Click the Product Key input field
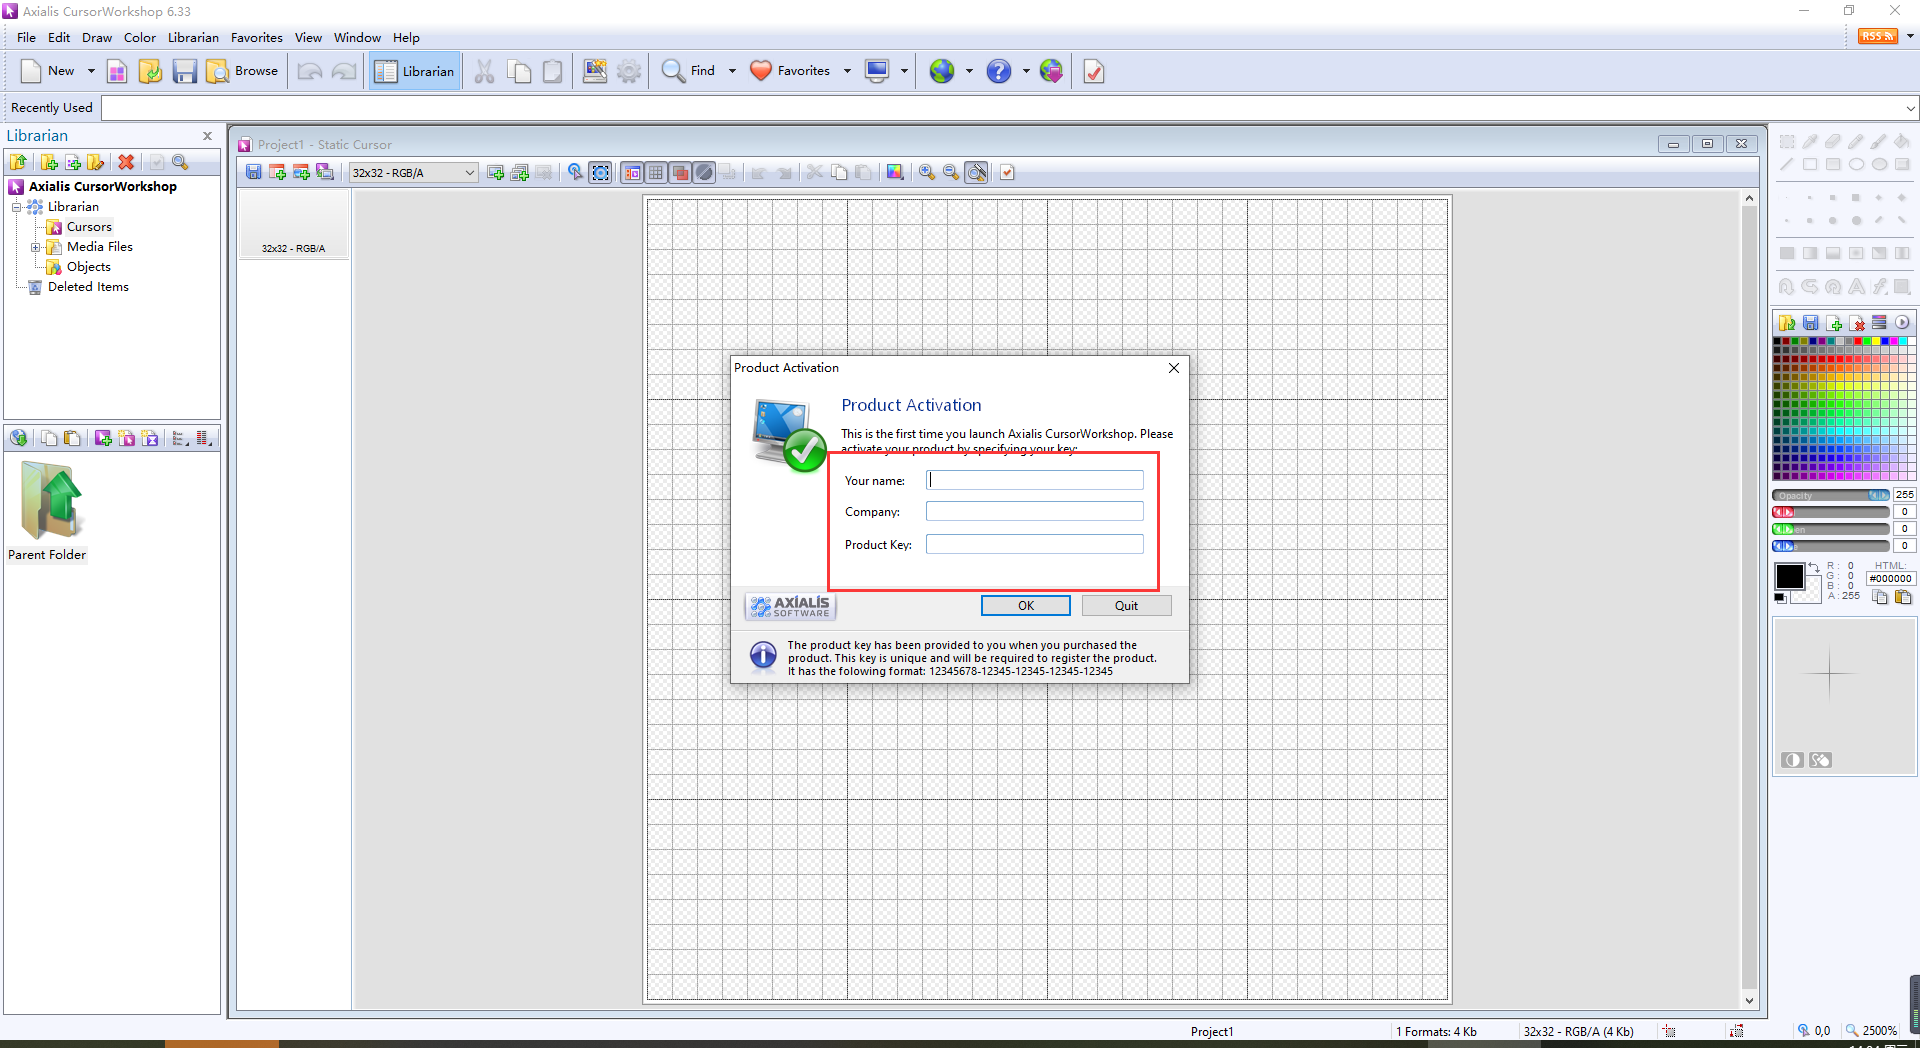The height and width of the screenshot is (1048, 1920). click(1035, 544)
